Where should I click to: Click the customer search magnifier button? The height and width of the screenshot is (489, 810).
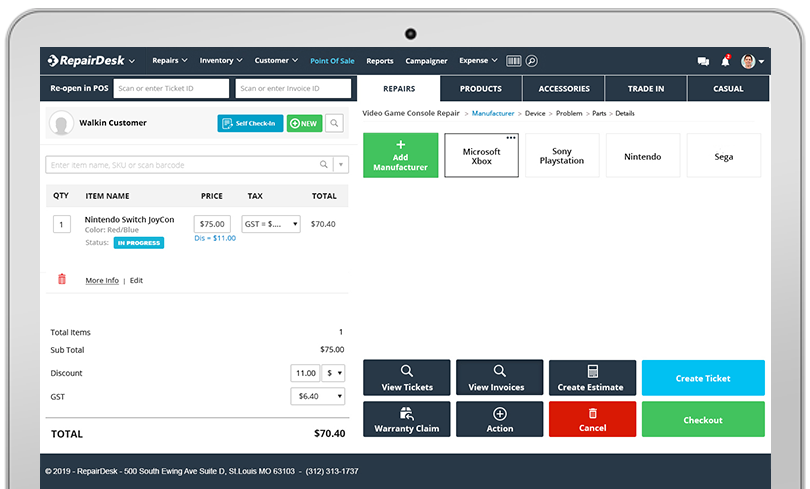(334, 123)
